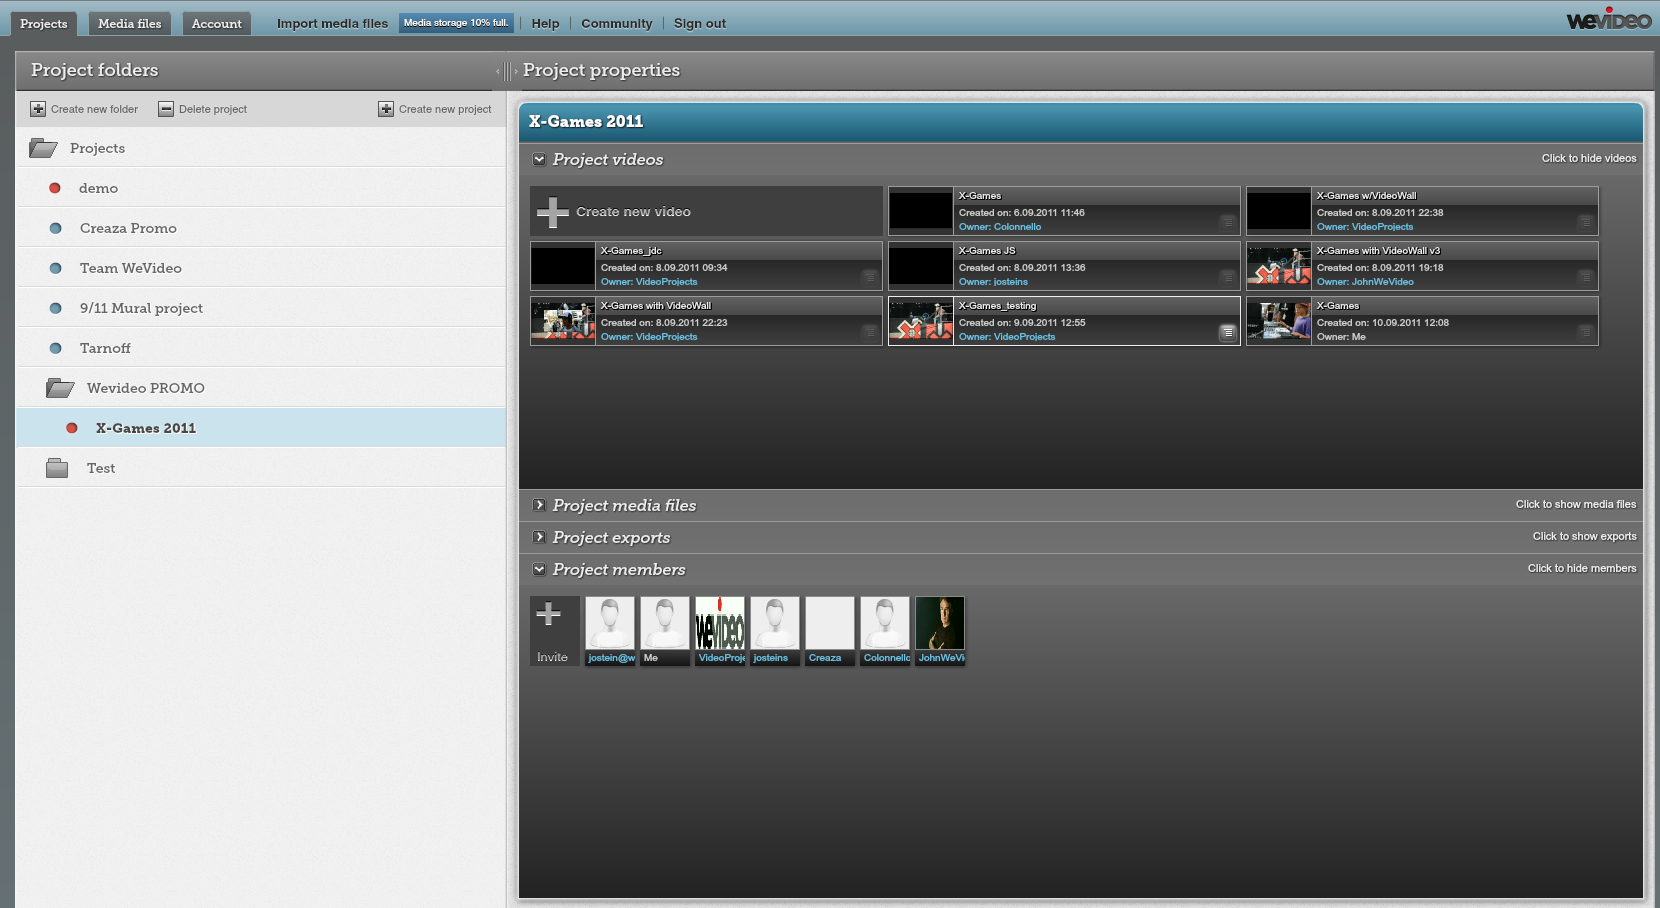Collapse the Wevideo PROMO folder
1660x908 pixels.
coord(60,388)
